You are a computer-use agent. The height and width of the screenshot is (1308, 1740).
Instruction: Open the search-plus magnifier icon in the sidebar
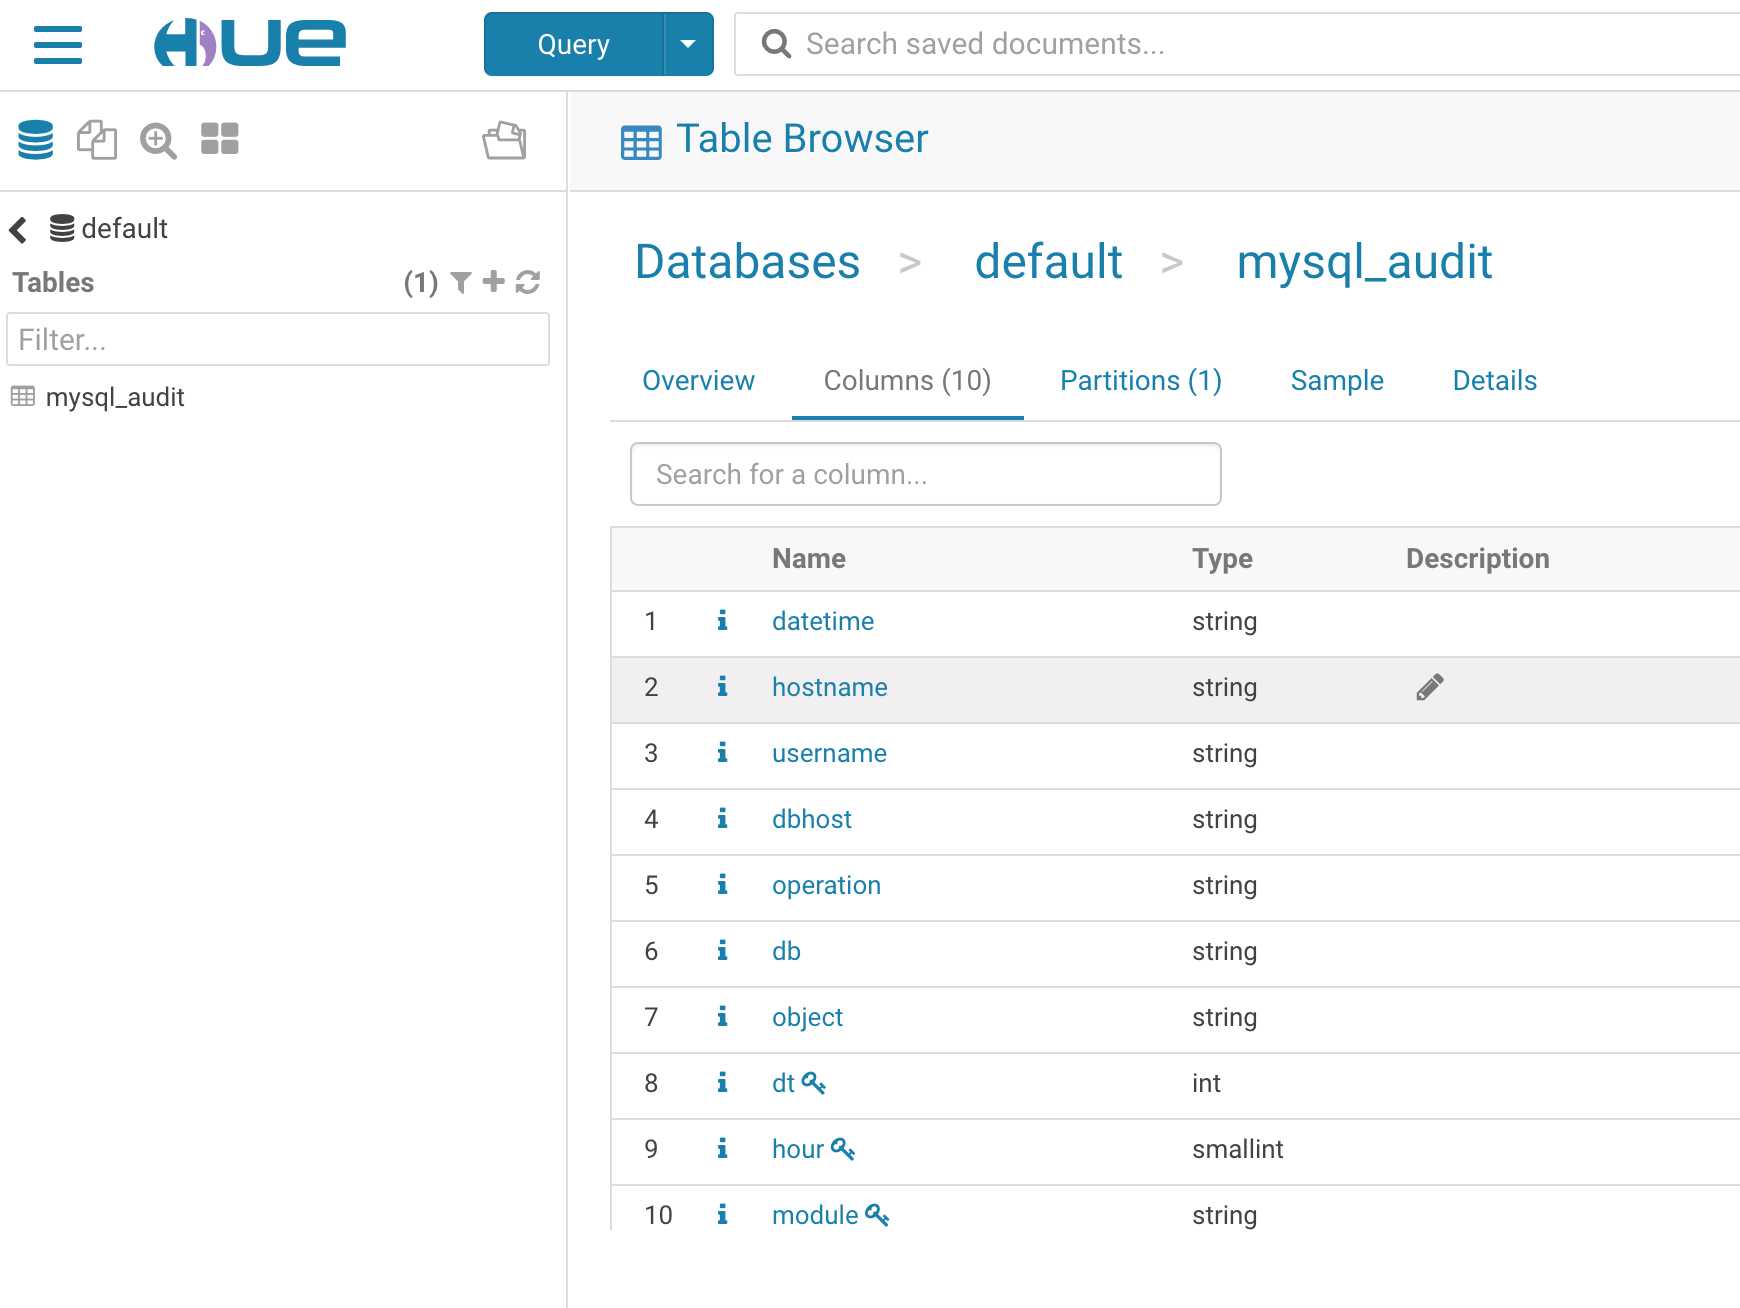[158, 141]
